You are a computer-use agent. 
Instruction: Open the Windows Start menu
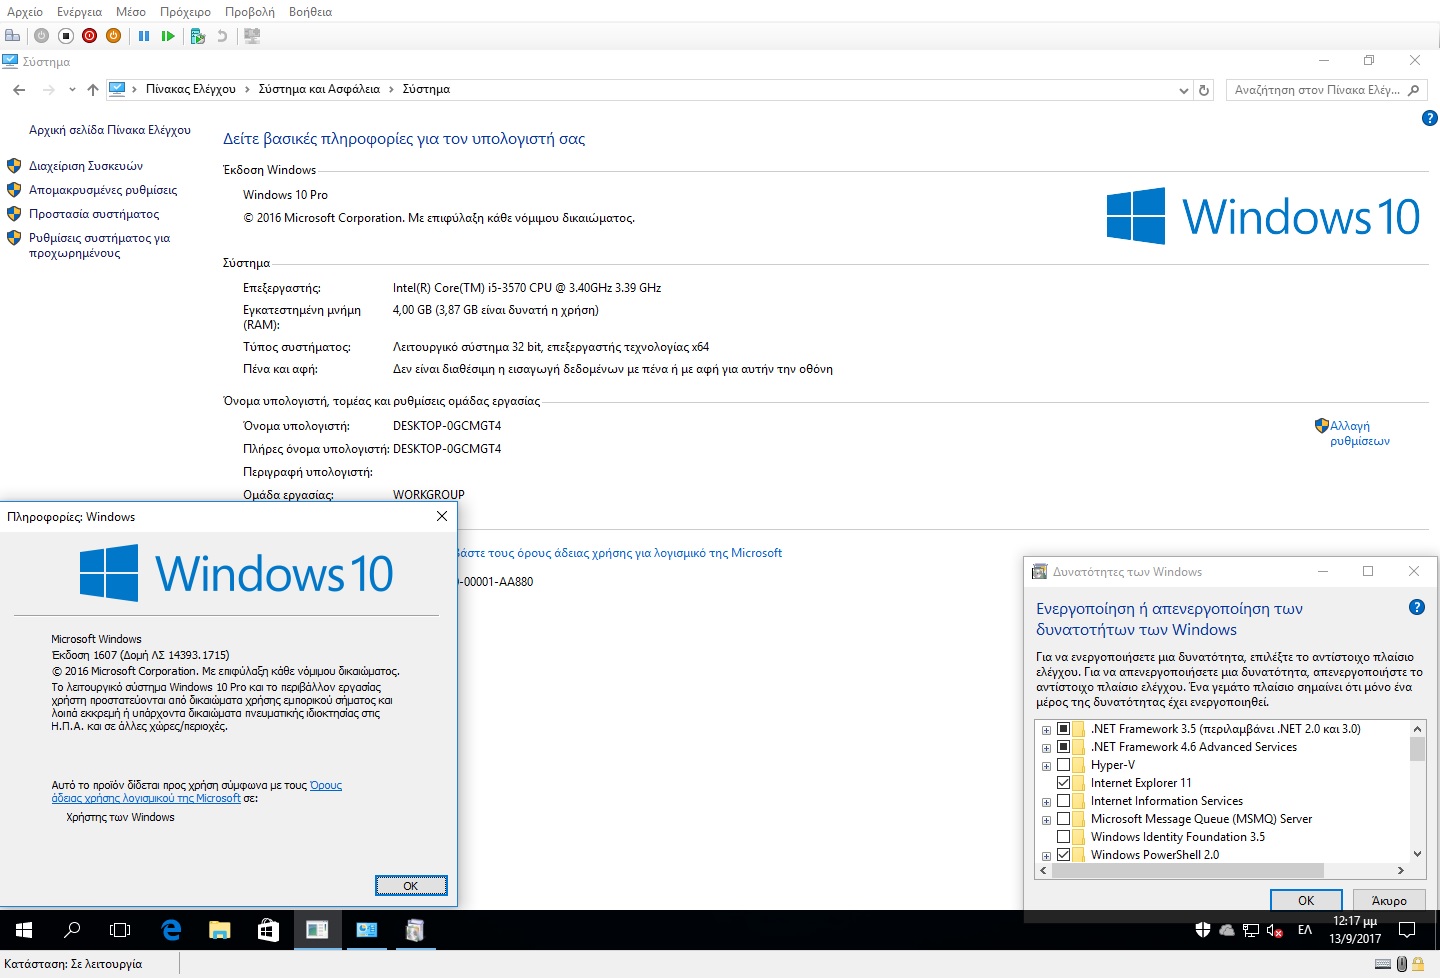pos(24,930)
